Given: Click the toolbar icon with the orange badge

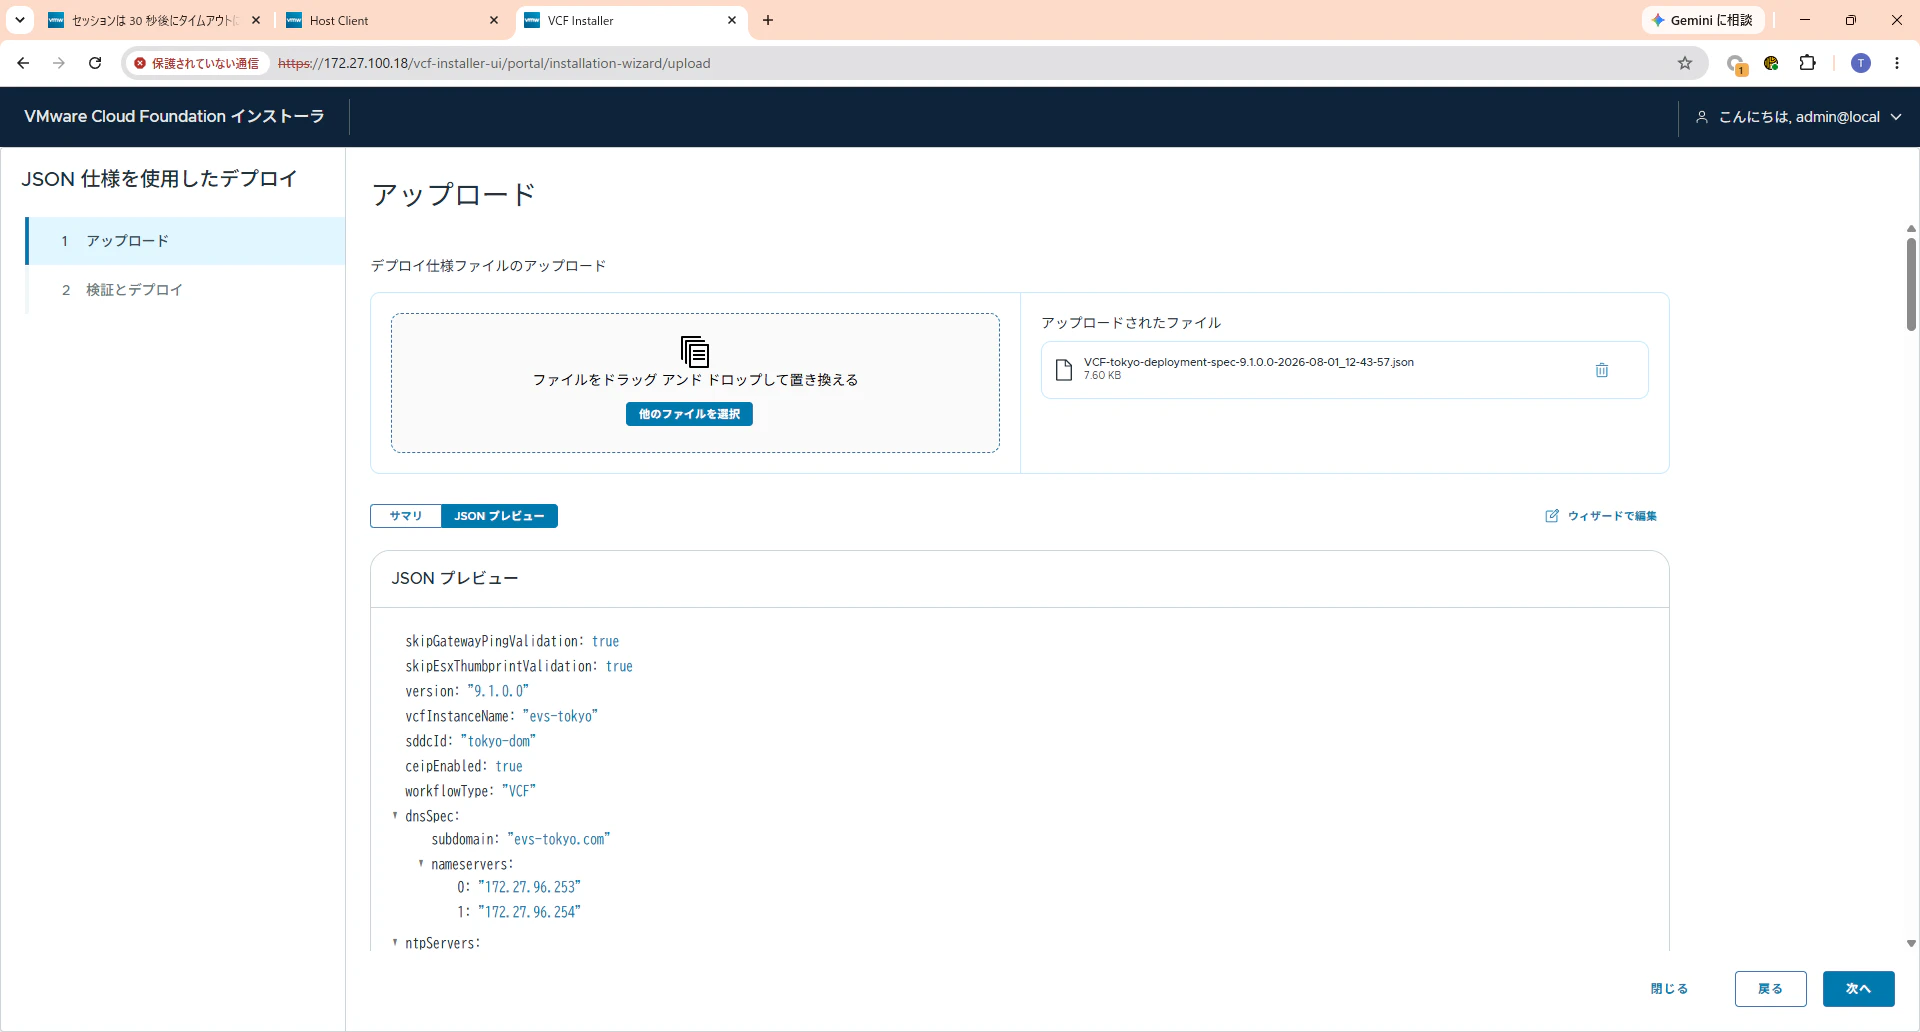Looking at the screenshot, I should [1736, 64].
